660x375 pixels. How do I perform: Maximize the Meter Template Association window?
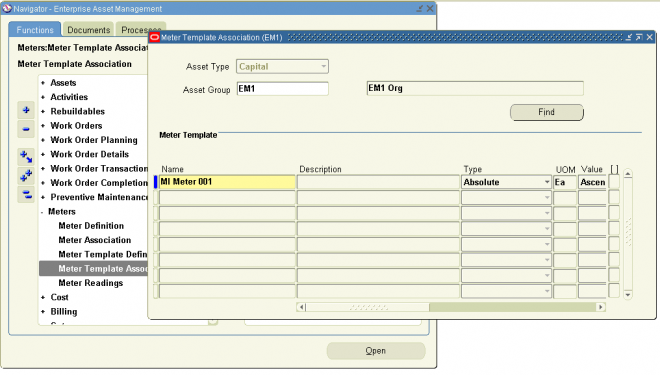click(639, 37)
